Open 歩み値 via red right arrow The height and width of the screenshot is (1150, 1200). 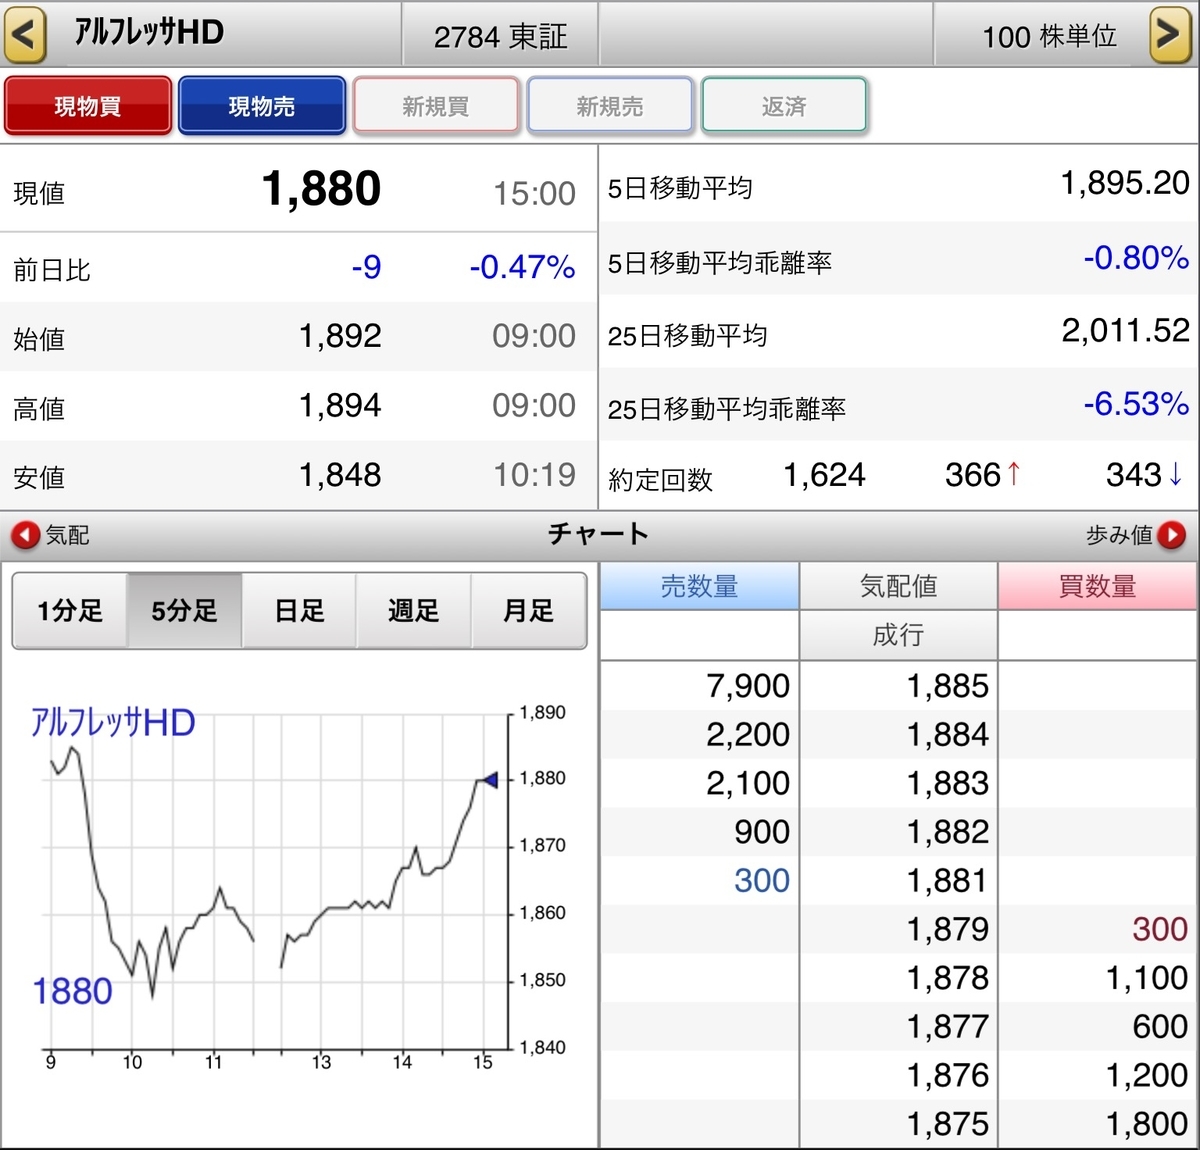tap(1172, 535)
